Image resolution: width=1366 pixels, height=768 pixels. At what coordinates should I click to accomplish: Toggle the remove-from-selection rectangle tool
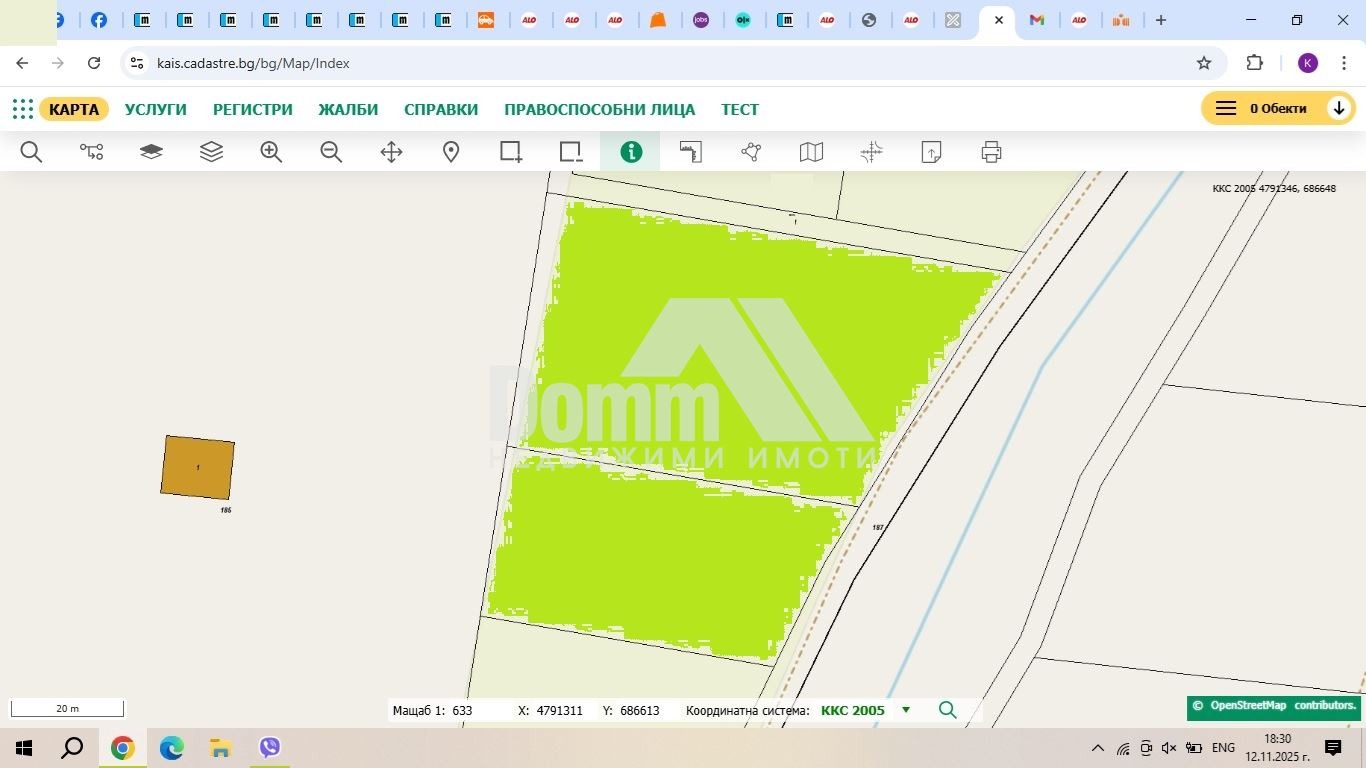(x=571, y=152)
